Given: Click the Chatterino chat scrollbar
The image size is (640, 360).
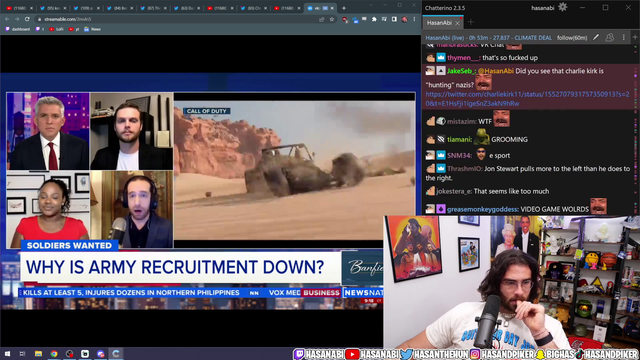Looking at the screenshot, I should click(636, 129).
